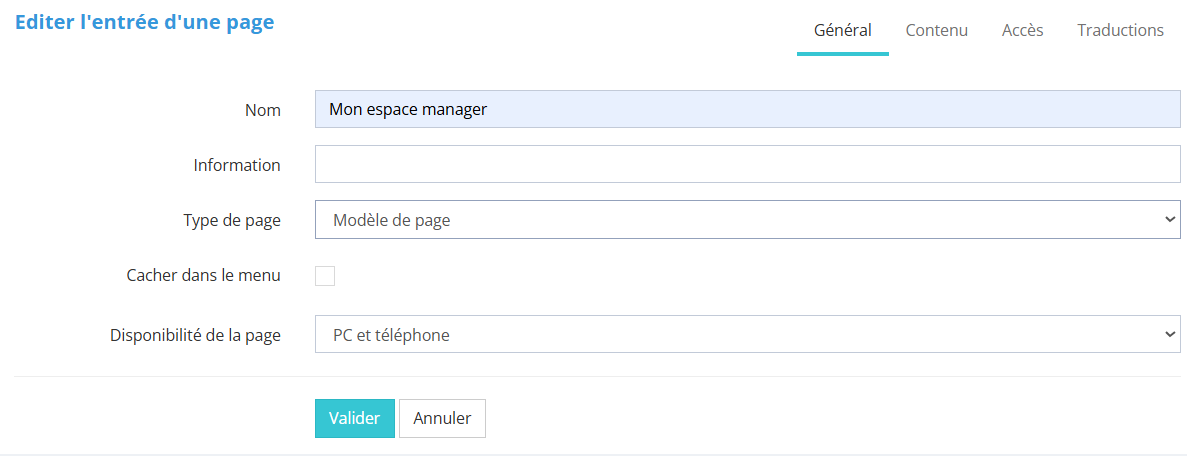Click the 'Disponibilité de la page' label
Image resolution: width=1187 pixels, height=456 pixels.
click(195, 335)
